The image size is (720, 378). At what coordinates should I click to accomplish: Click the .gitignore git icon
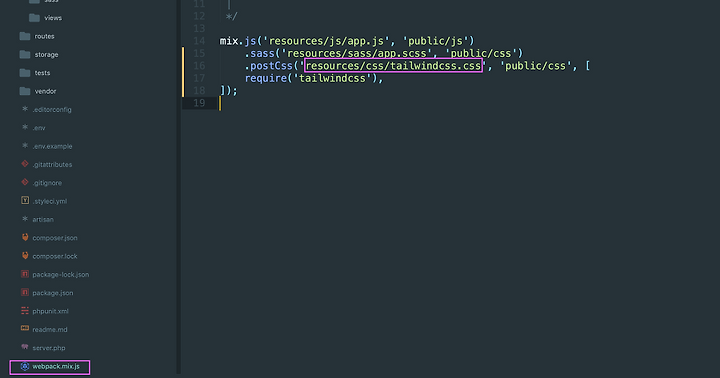tap(25, 182)
